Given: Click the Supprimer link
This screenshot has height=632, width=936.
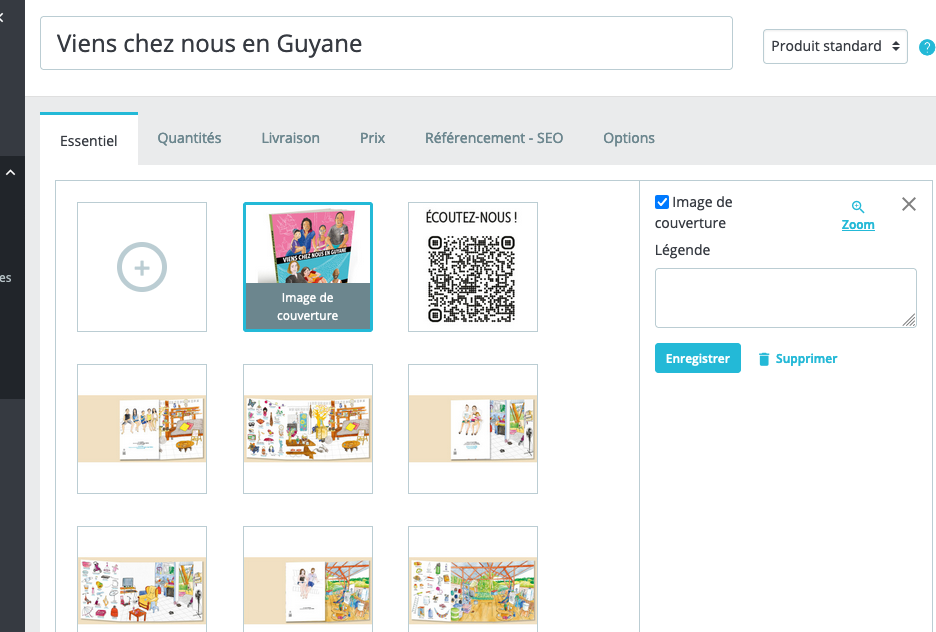Looking at the screenshot, I should pyautogui.click(x=798, y=359).
